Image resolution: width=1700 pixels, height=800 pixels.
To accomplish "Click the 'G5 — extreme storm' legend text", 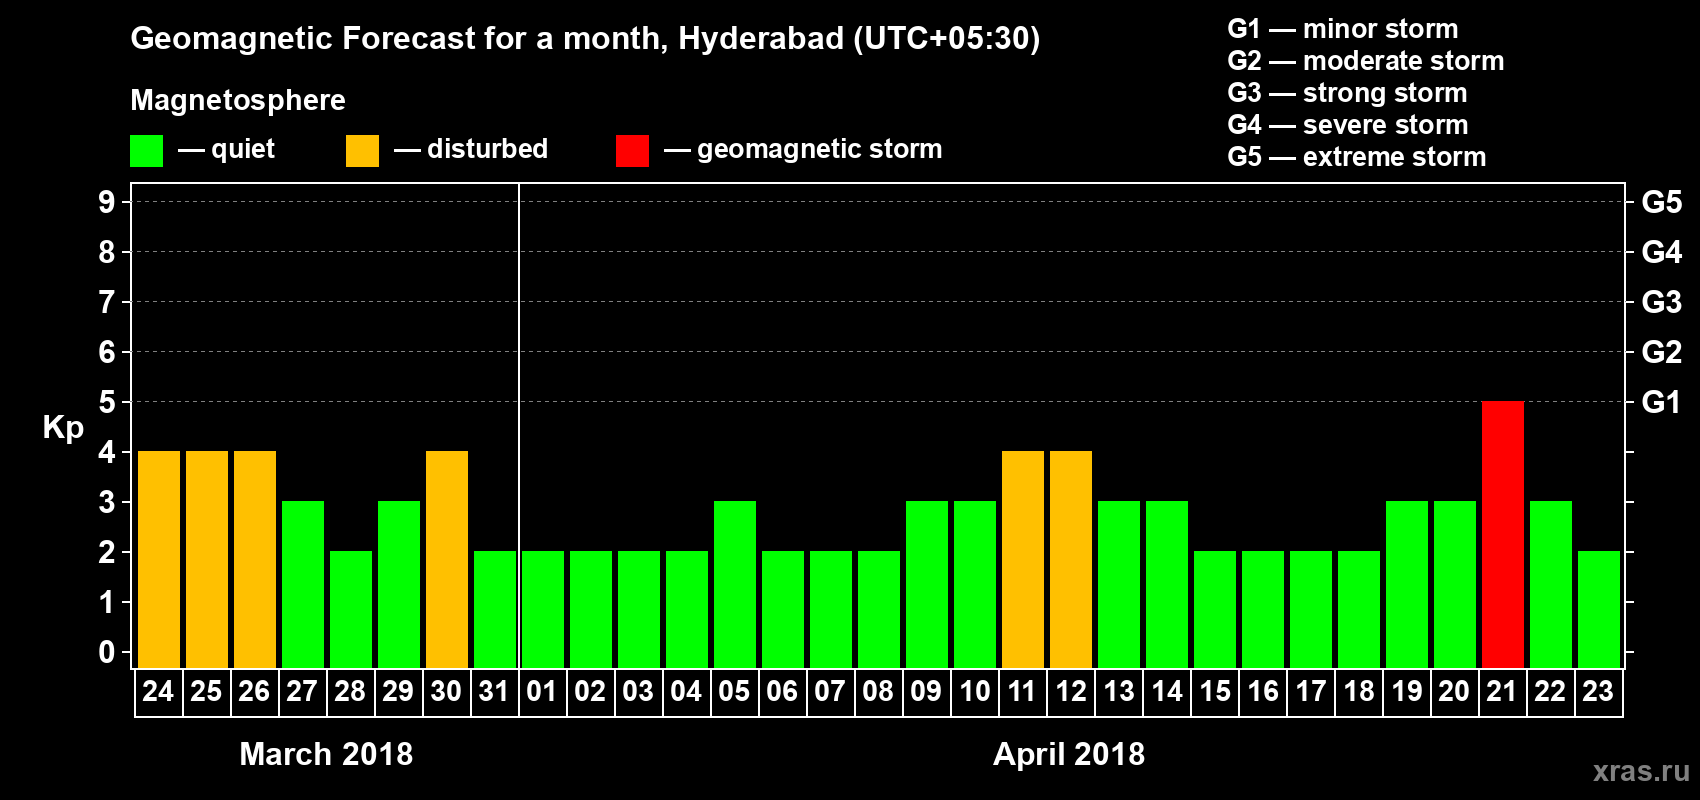I will [x=1357, y=157].
